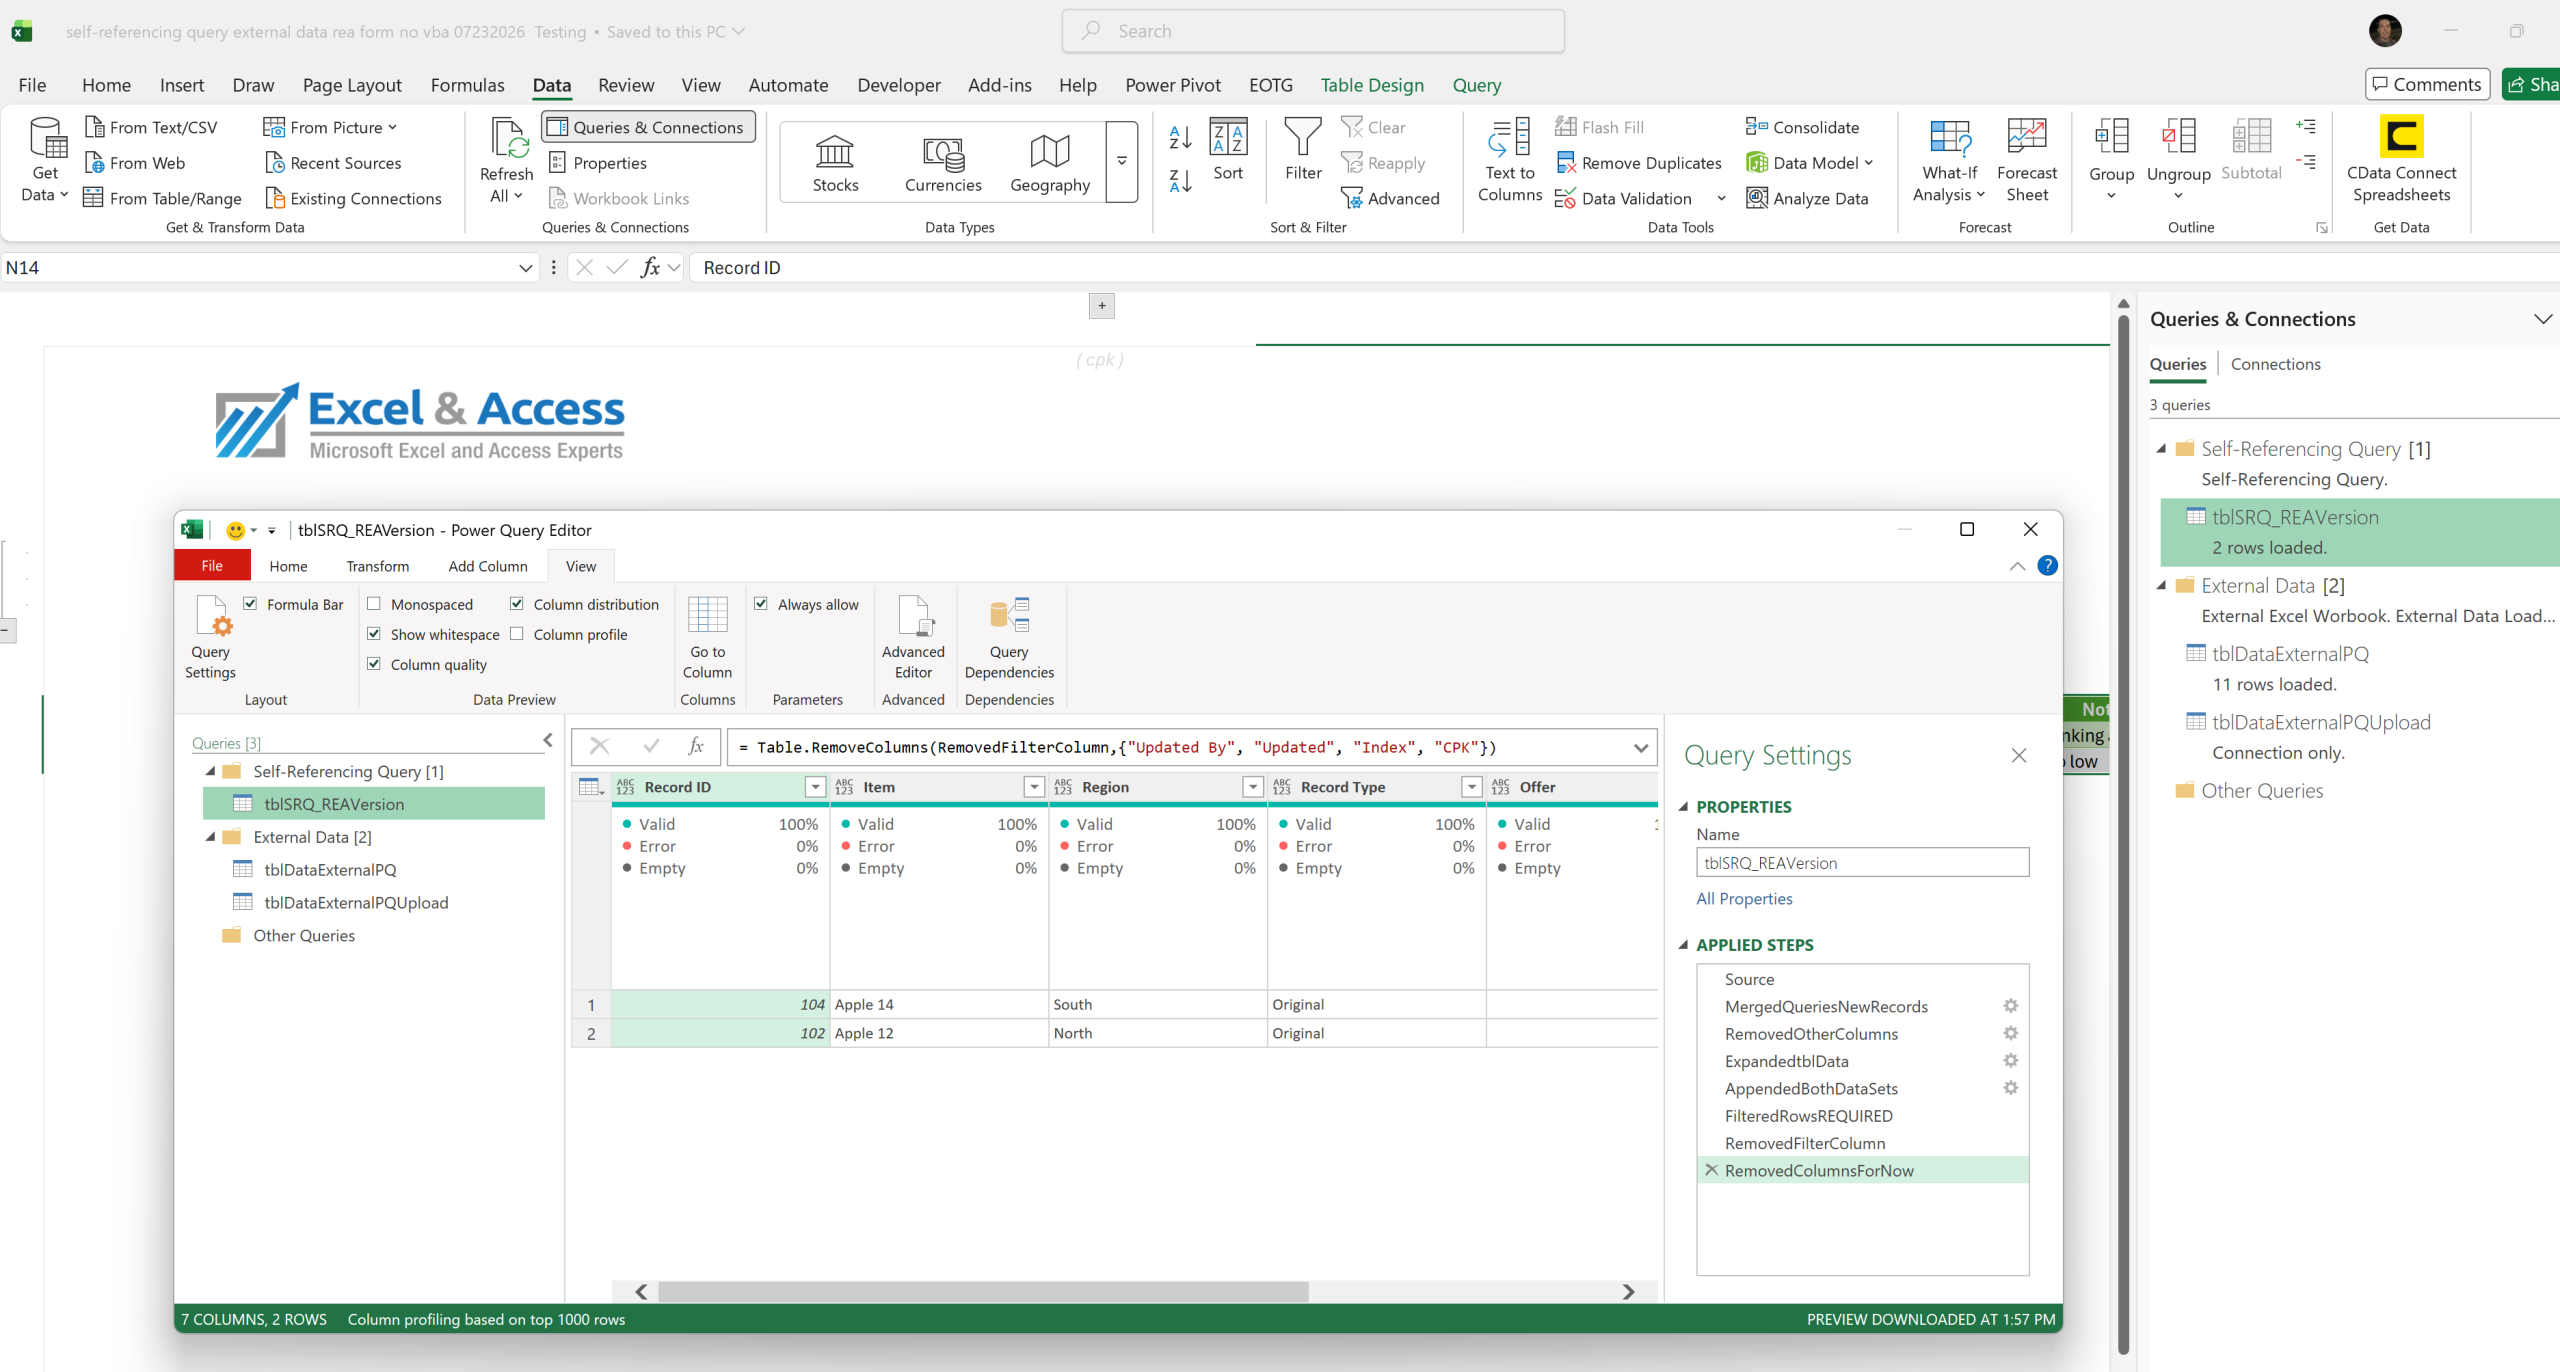The width and height of the screenshot is (2560, 1372).
Task: Select the FilteredRowsREQUIRED applied step
Action: (x=1808, y=1116)
